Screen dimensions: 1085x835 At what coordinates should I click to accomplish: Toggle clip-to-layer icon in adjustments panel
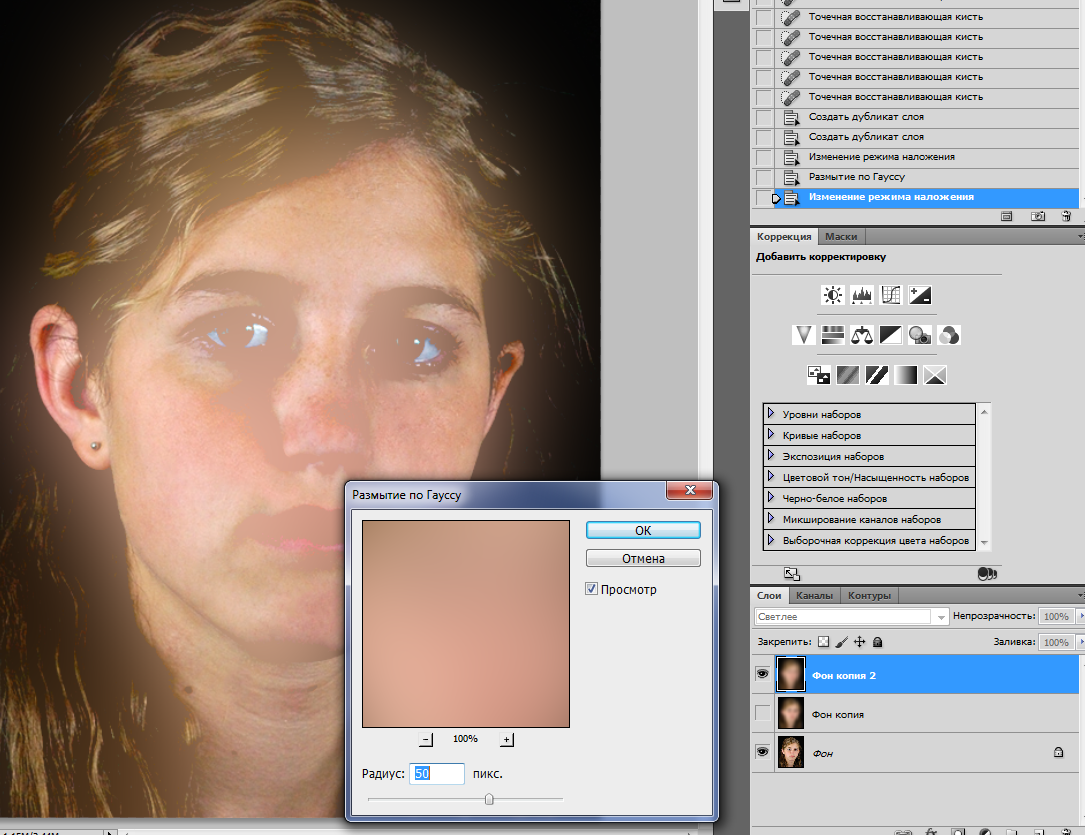tap(987, 574)
